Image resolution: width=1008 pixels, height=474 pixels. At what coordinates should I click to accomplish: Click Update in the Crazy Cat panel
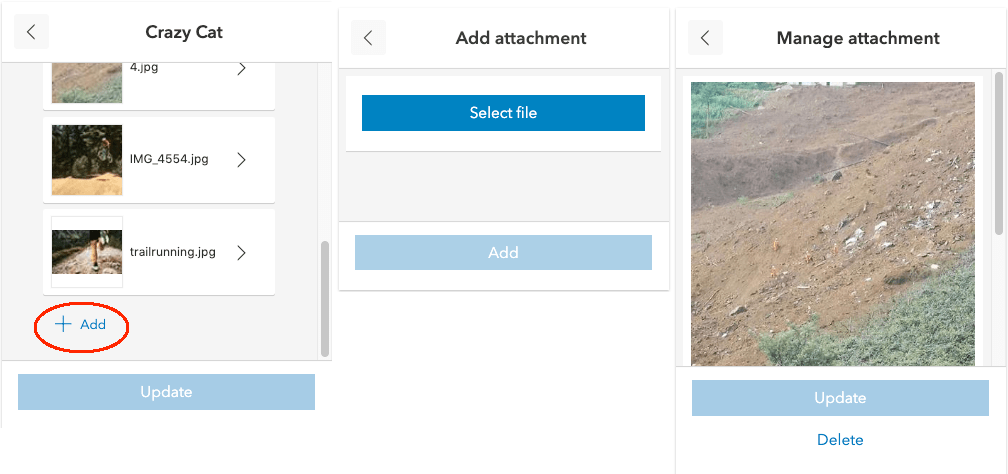[x=166, y=392]
